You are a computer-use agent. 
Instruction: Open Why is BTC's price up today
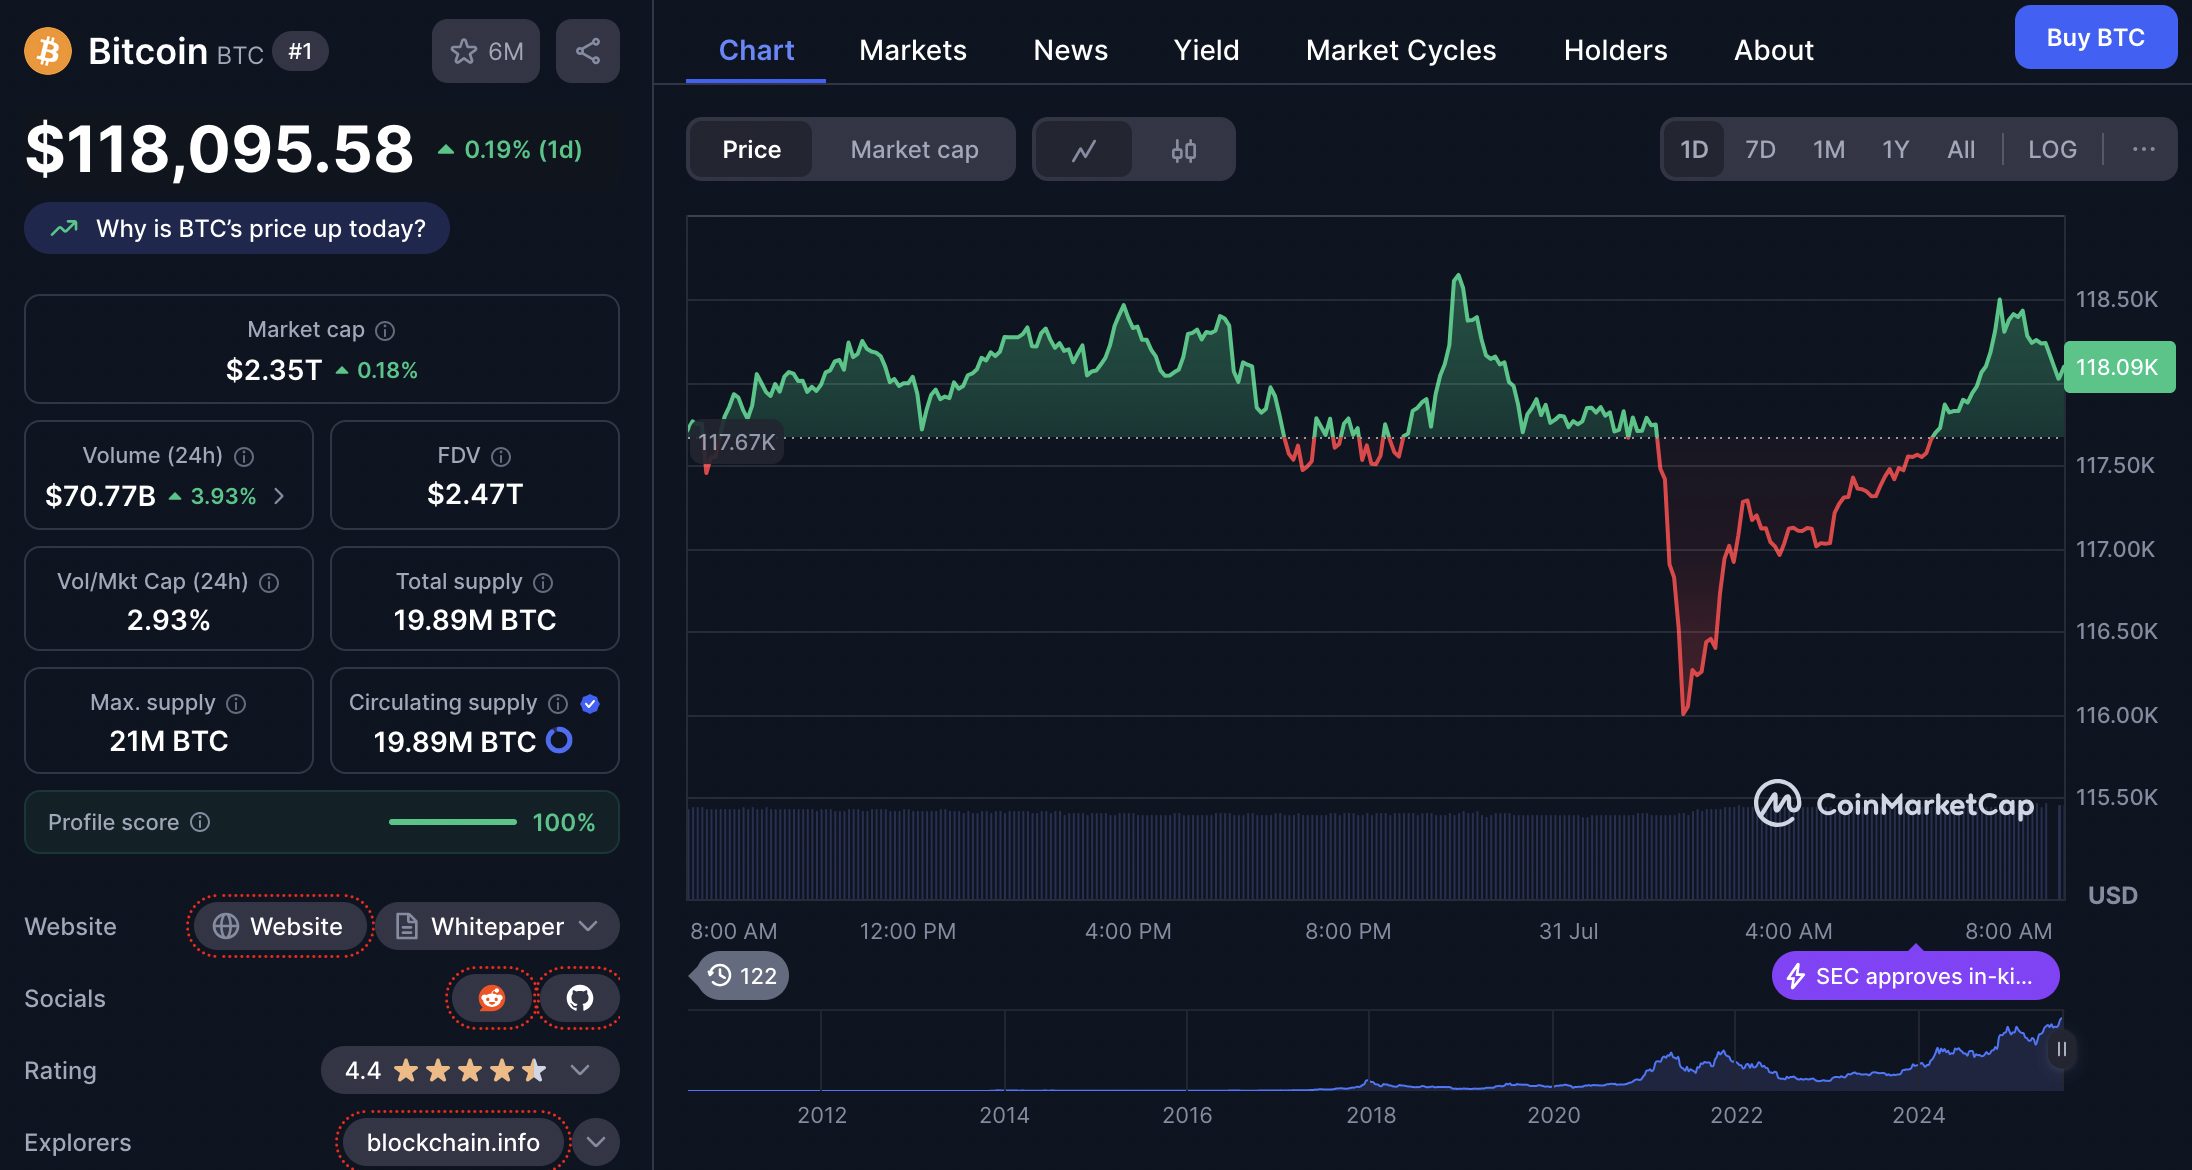coord(237,228)
